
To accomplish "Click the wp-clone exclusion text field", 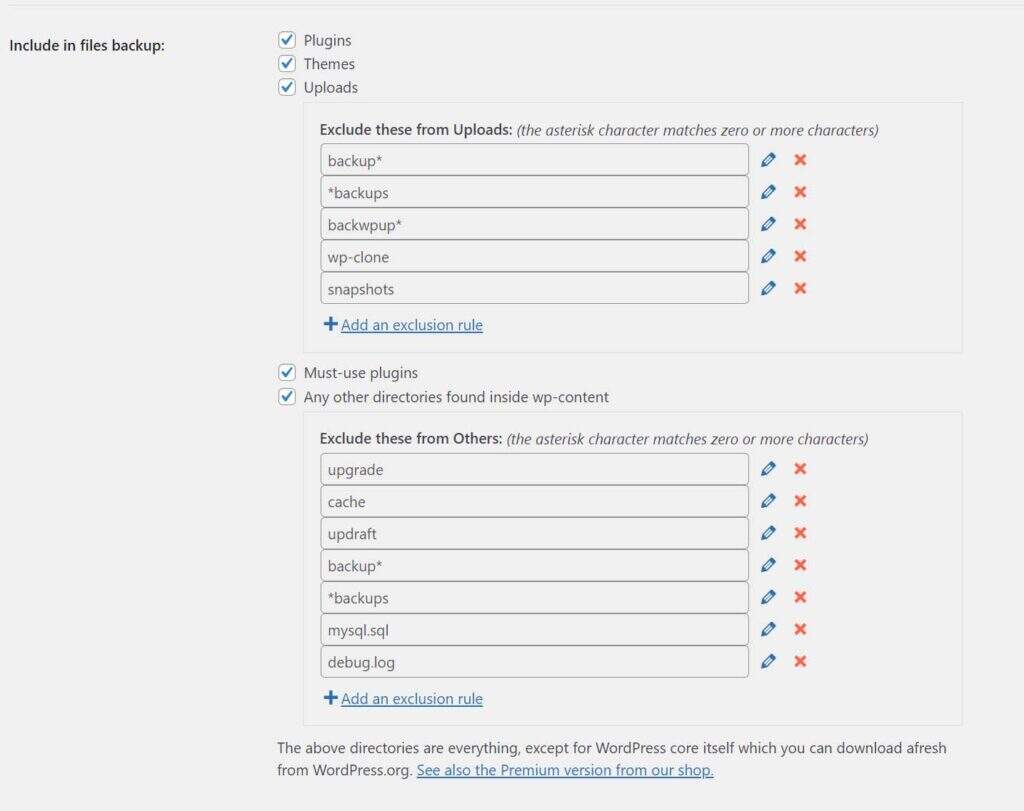I will [534, 256].
